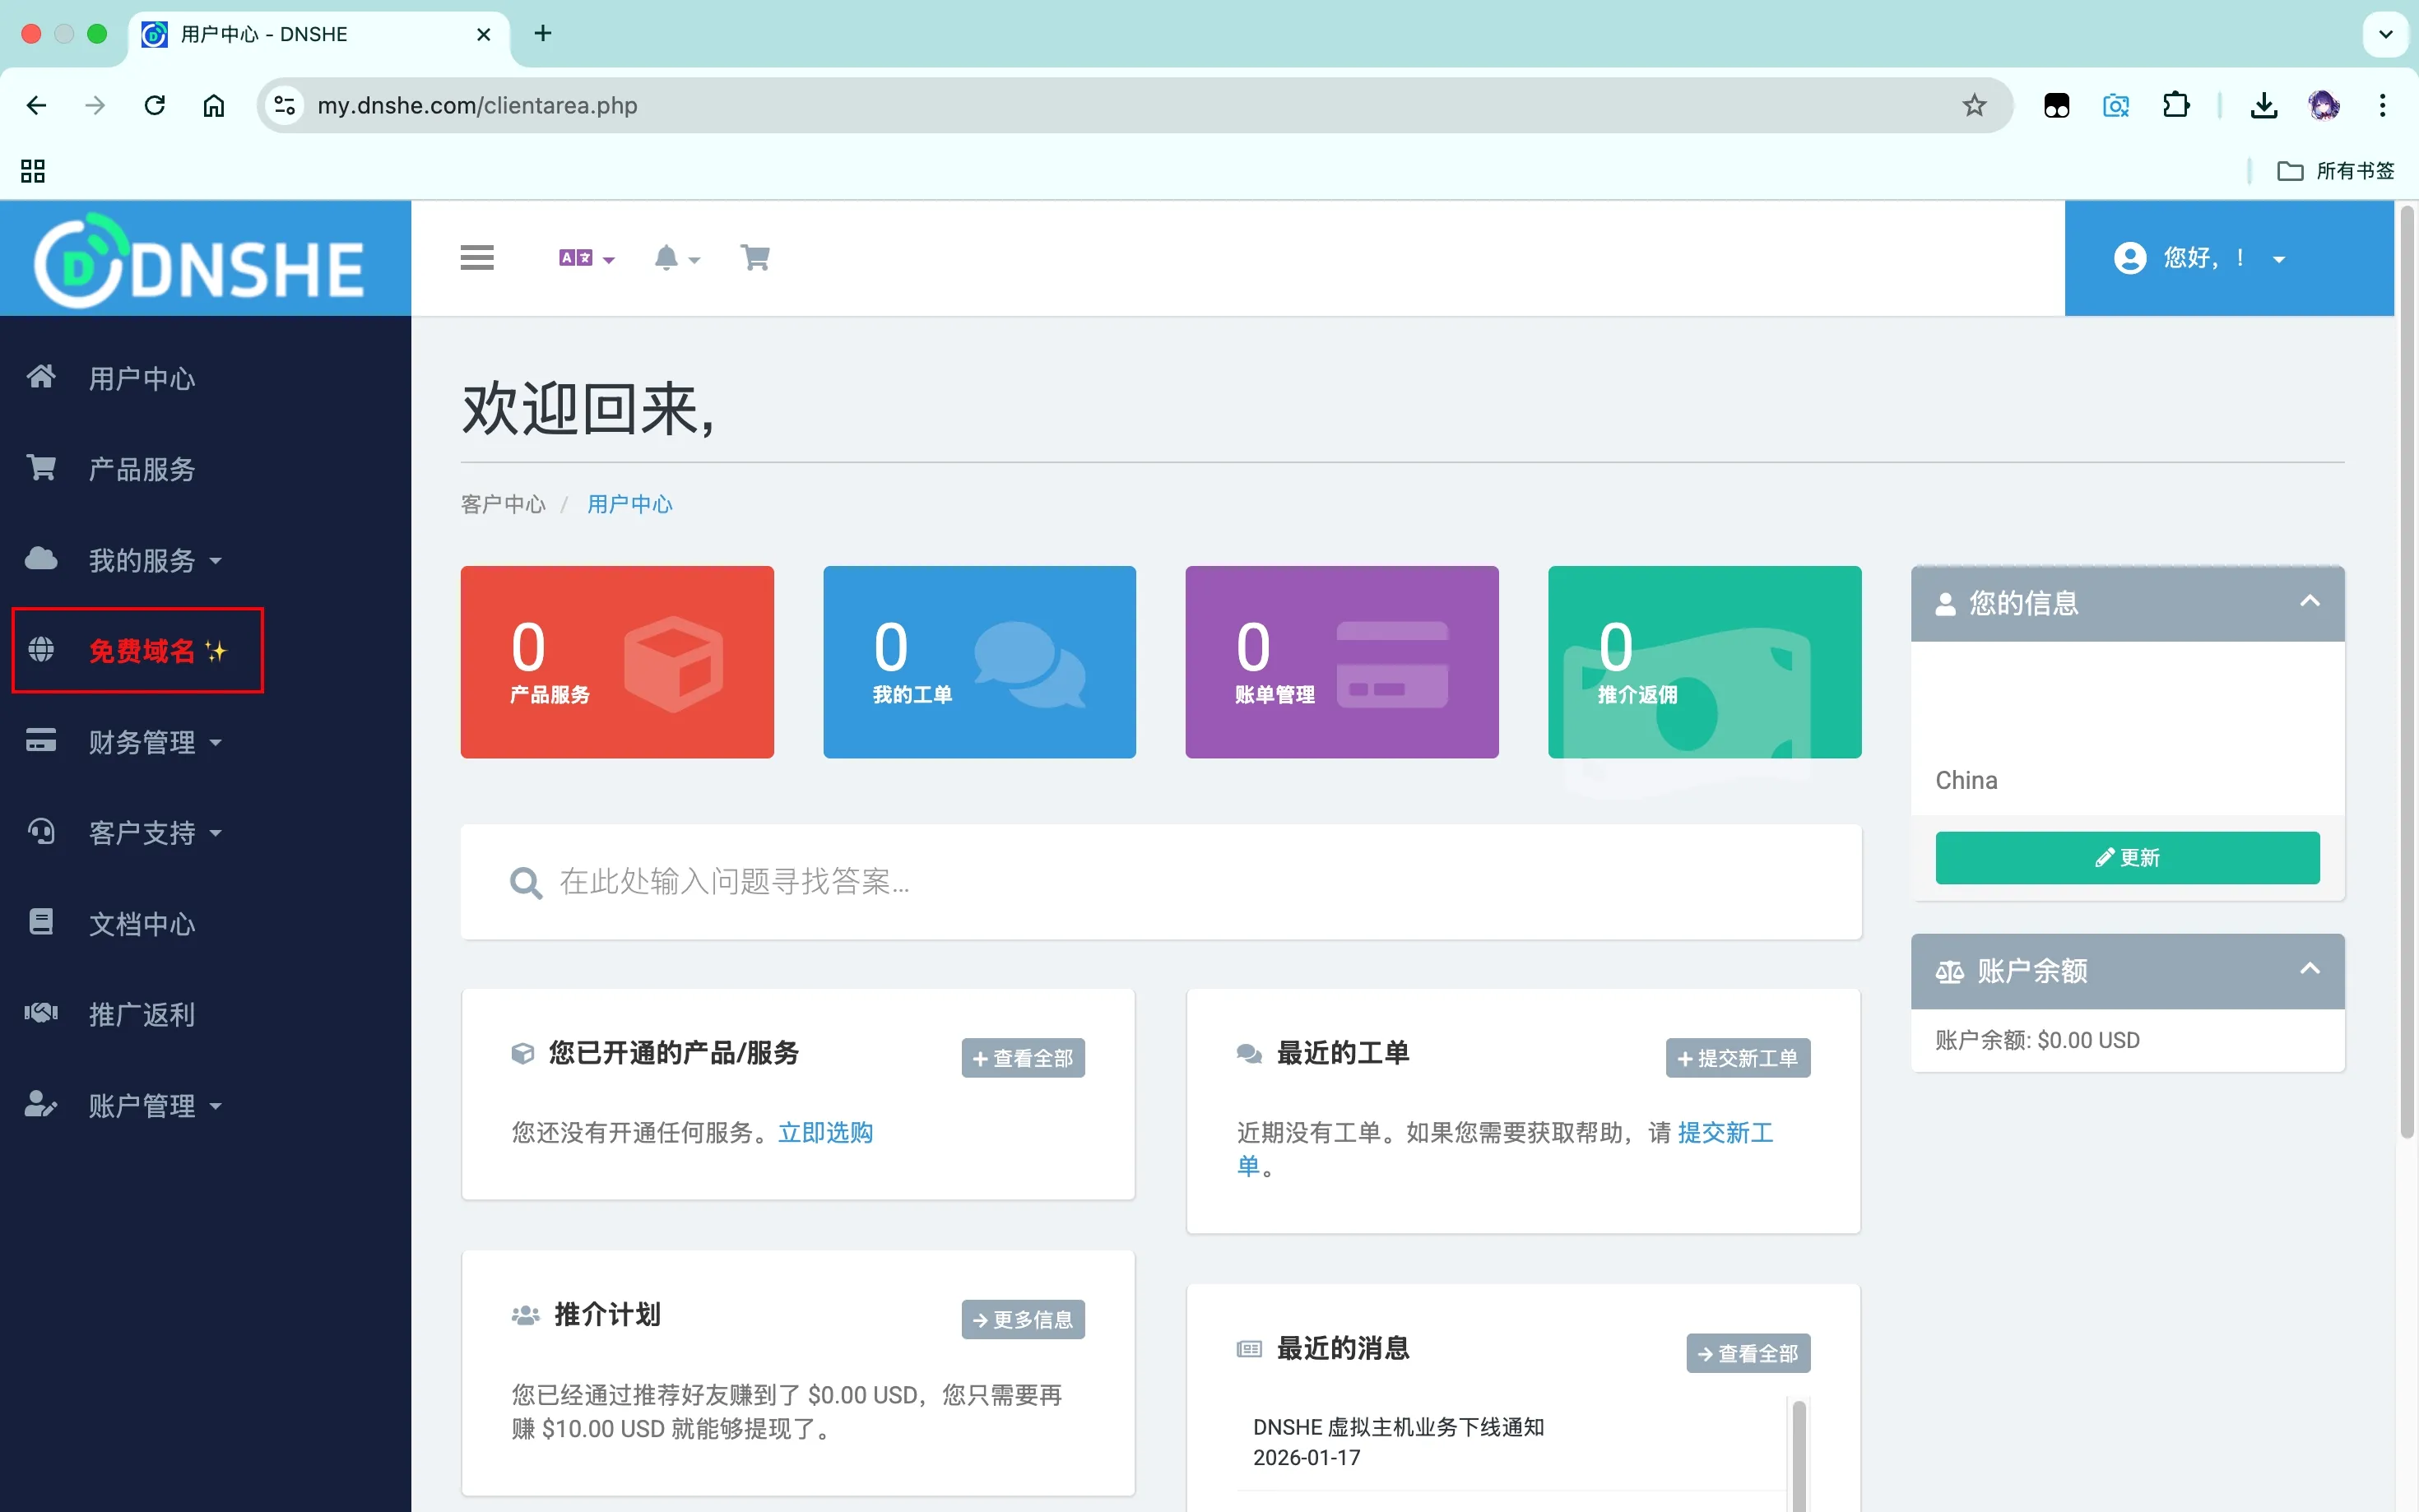
Task: Open the browser extensions puzzle icon
Action: pos(2175,106)
